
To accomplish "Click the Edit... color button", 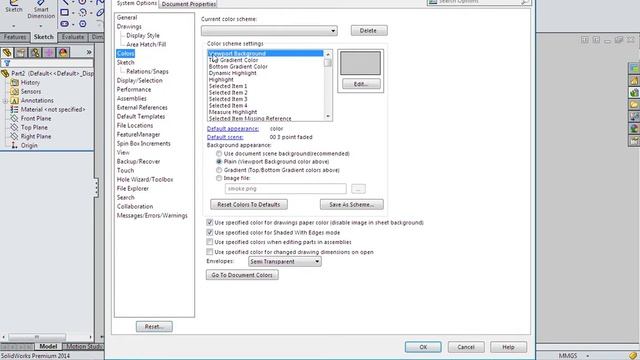I will click(x=361, y=84).
